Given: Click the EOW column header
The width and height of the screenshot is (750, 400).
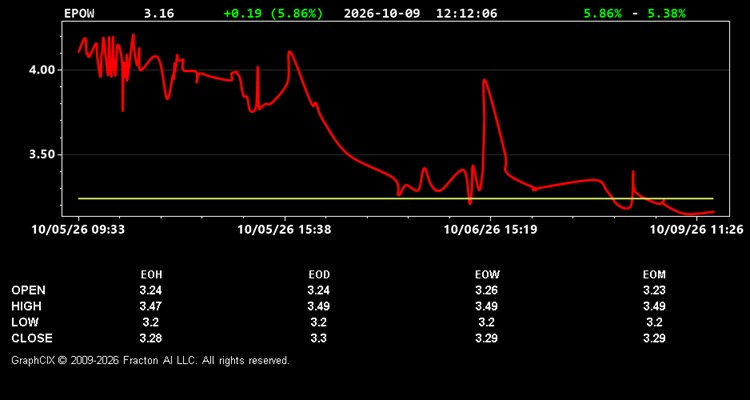Looking at the screenshot, I should pos(487,275).
